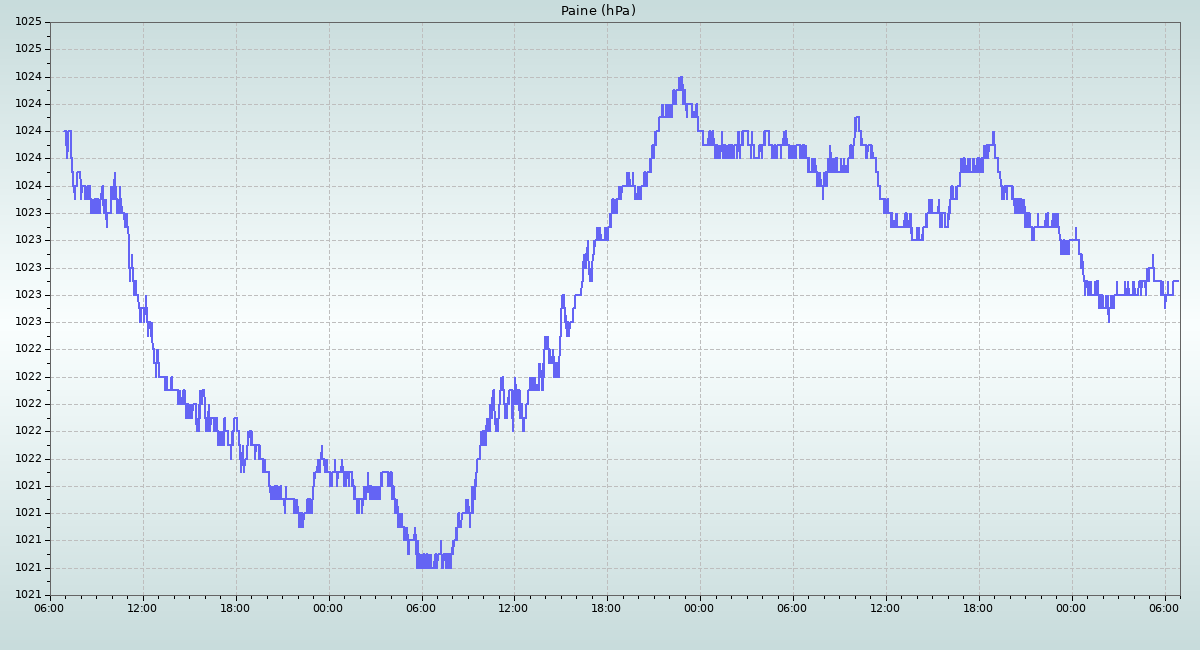Click the starting point of the pressure line
The height and width of the screenshot is (650, 1200).
click(65, 131)
